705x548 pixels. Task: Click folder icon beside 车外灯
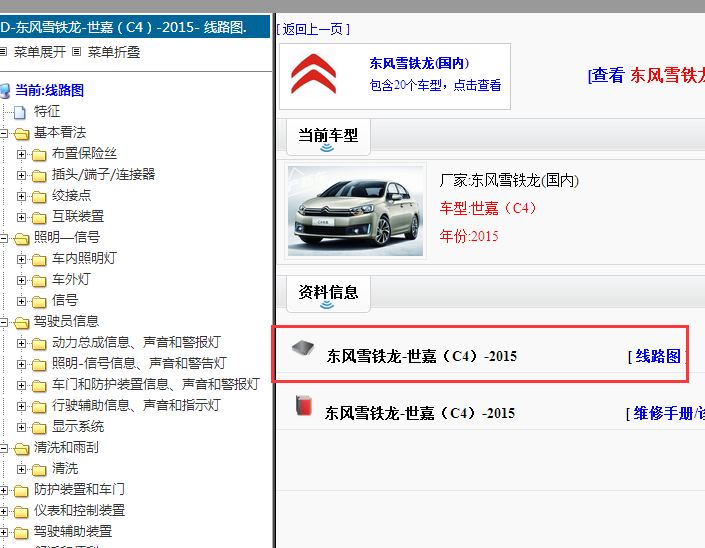39,281
